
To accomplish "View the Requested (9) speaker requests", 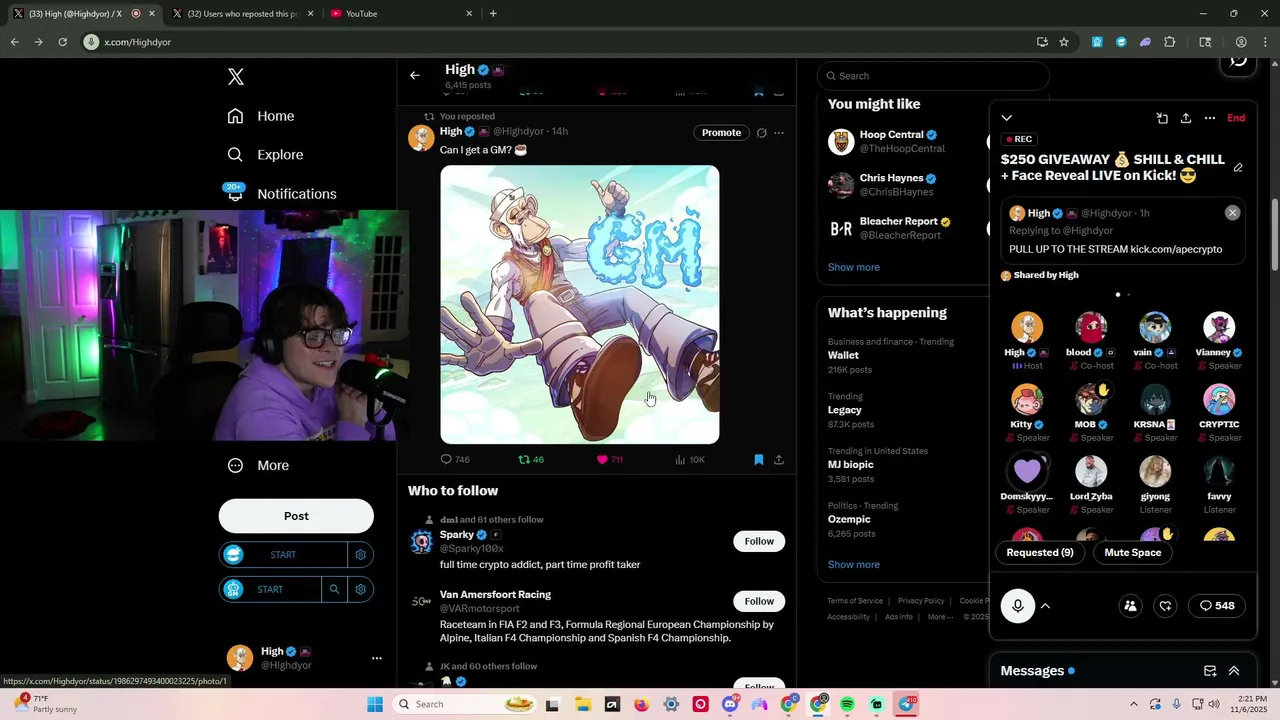I will (x=1040, y=553).
